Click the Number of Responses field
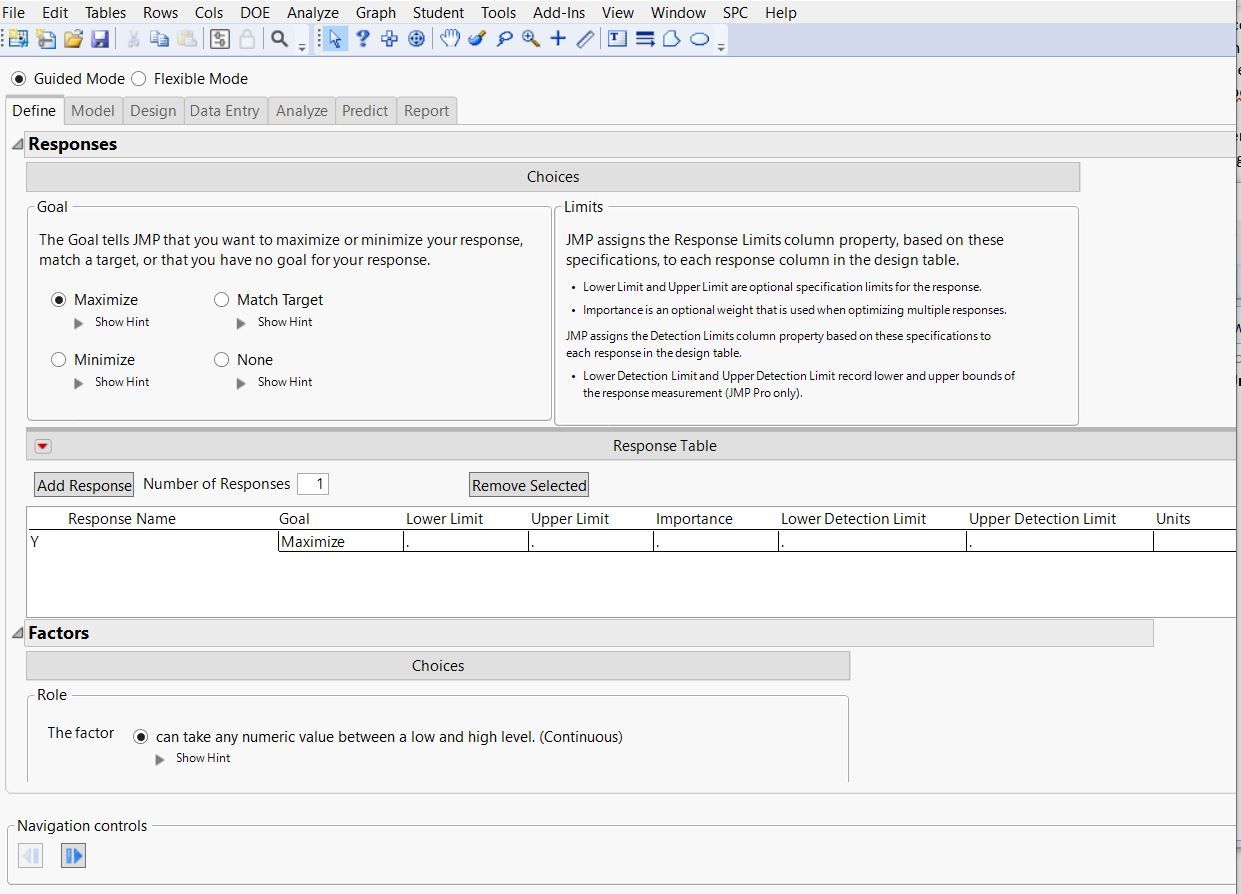This screenshot has height=894, width=1241. click(x=313, y=484)
